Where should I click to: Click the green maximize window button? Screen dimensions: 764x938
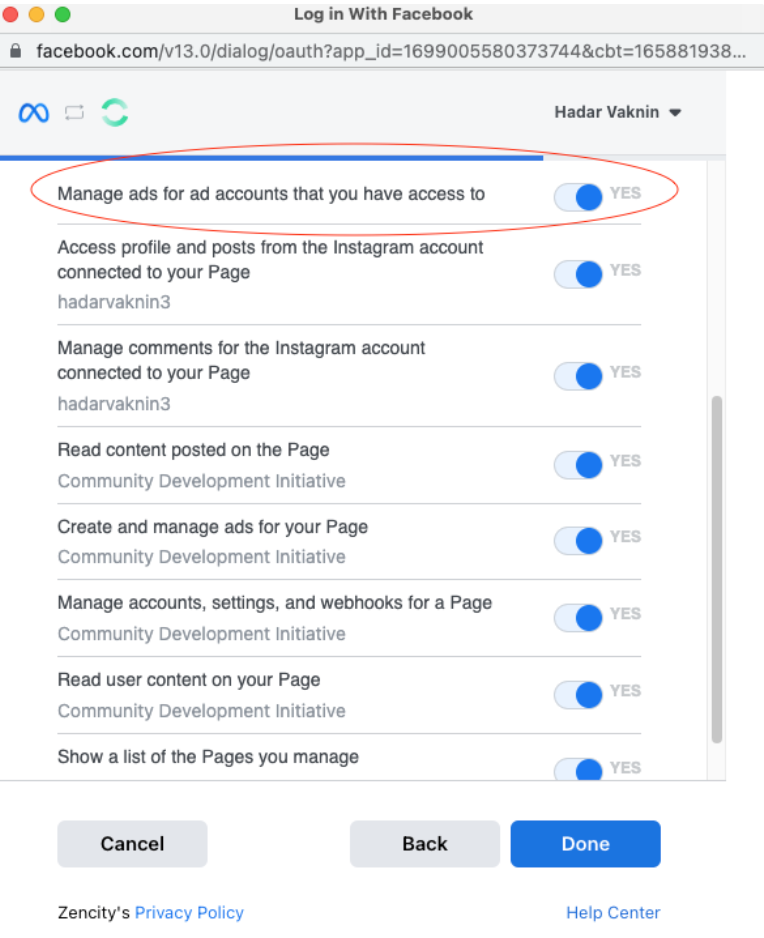coord(62,14)
